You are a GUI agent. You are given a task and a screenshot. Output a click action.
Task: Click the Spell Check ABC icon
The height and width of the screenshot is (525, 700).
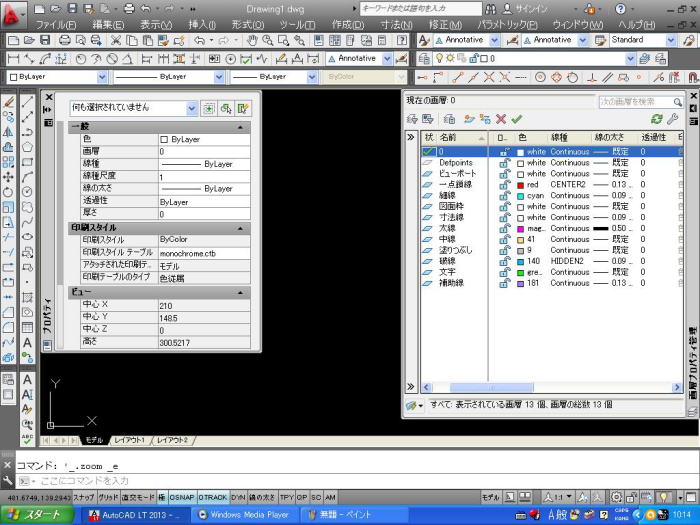(27, 438)
